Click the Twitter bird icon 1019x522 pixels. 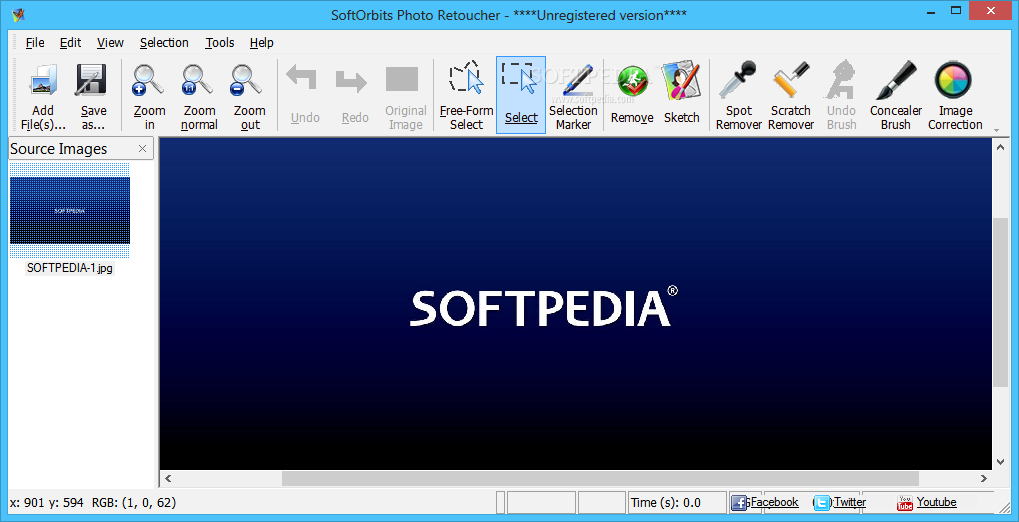[822, 502]
